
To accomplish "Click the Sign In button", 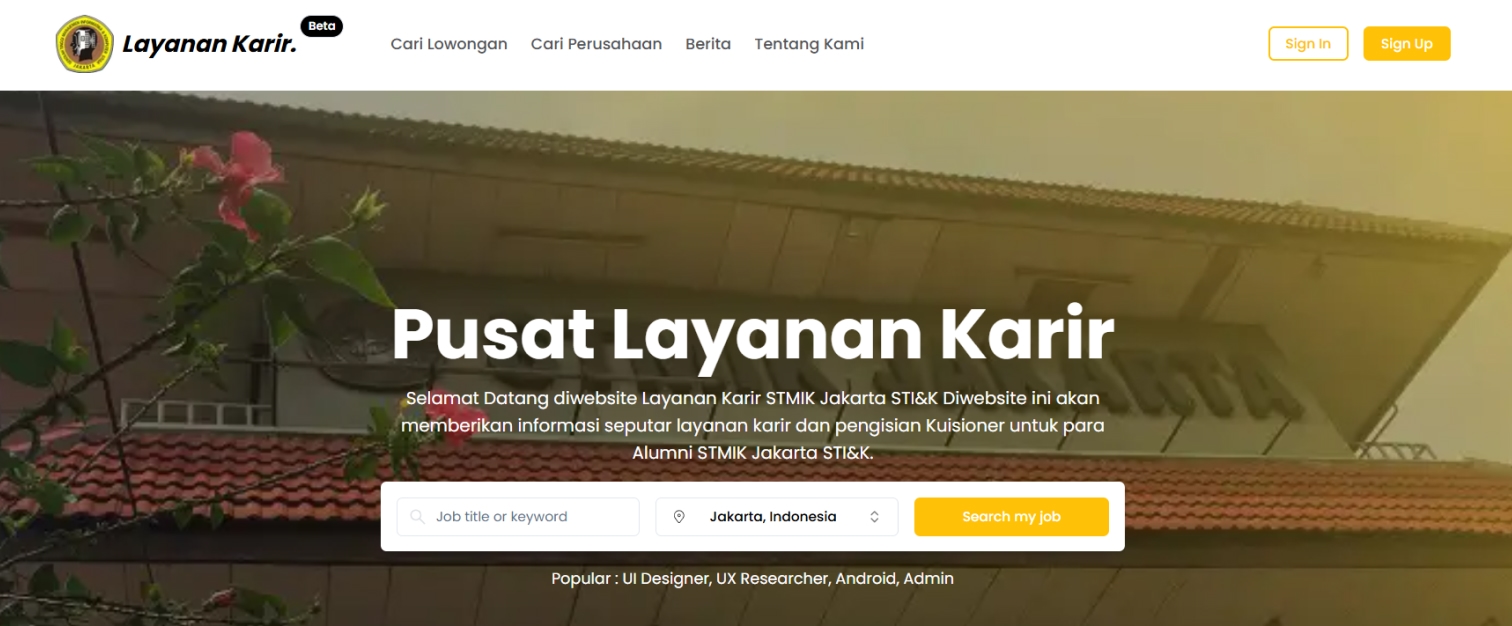I will (x=1308, y=43).
